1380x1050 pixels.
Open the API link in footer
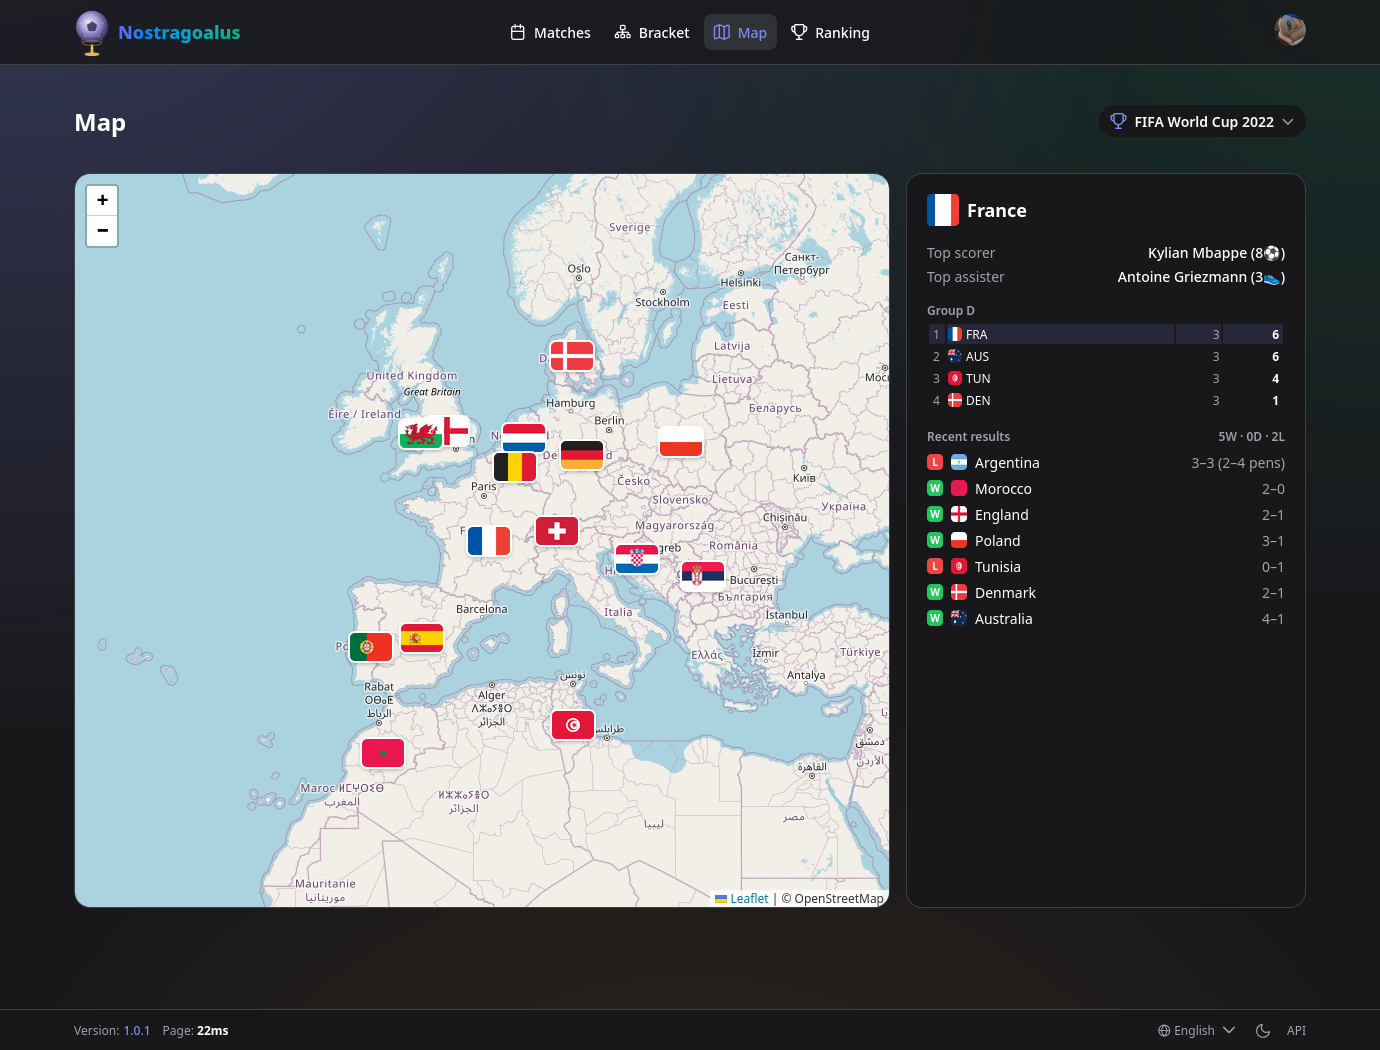tap(1296, 1031)
